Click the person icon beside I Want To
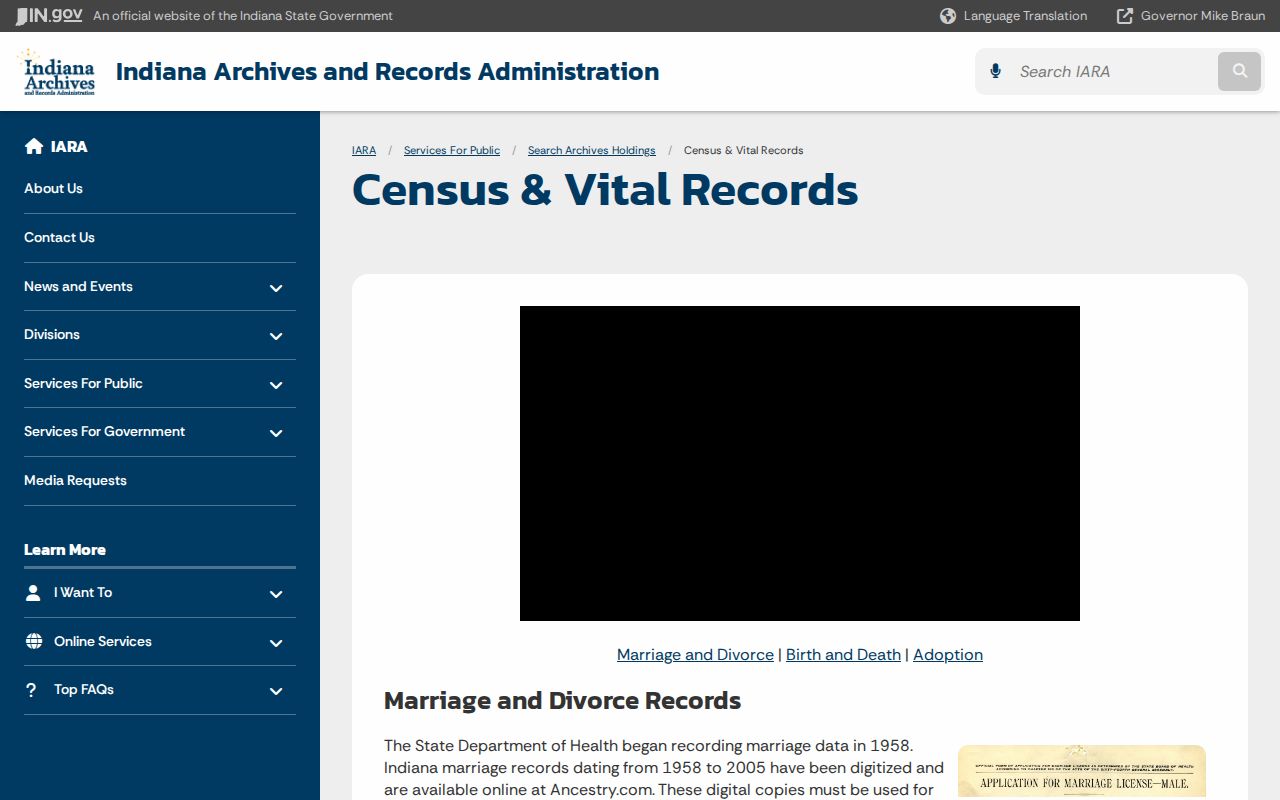1280x800 pixels. click(33, 593)
